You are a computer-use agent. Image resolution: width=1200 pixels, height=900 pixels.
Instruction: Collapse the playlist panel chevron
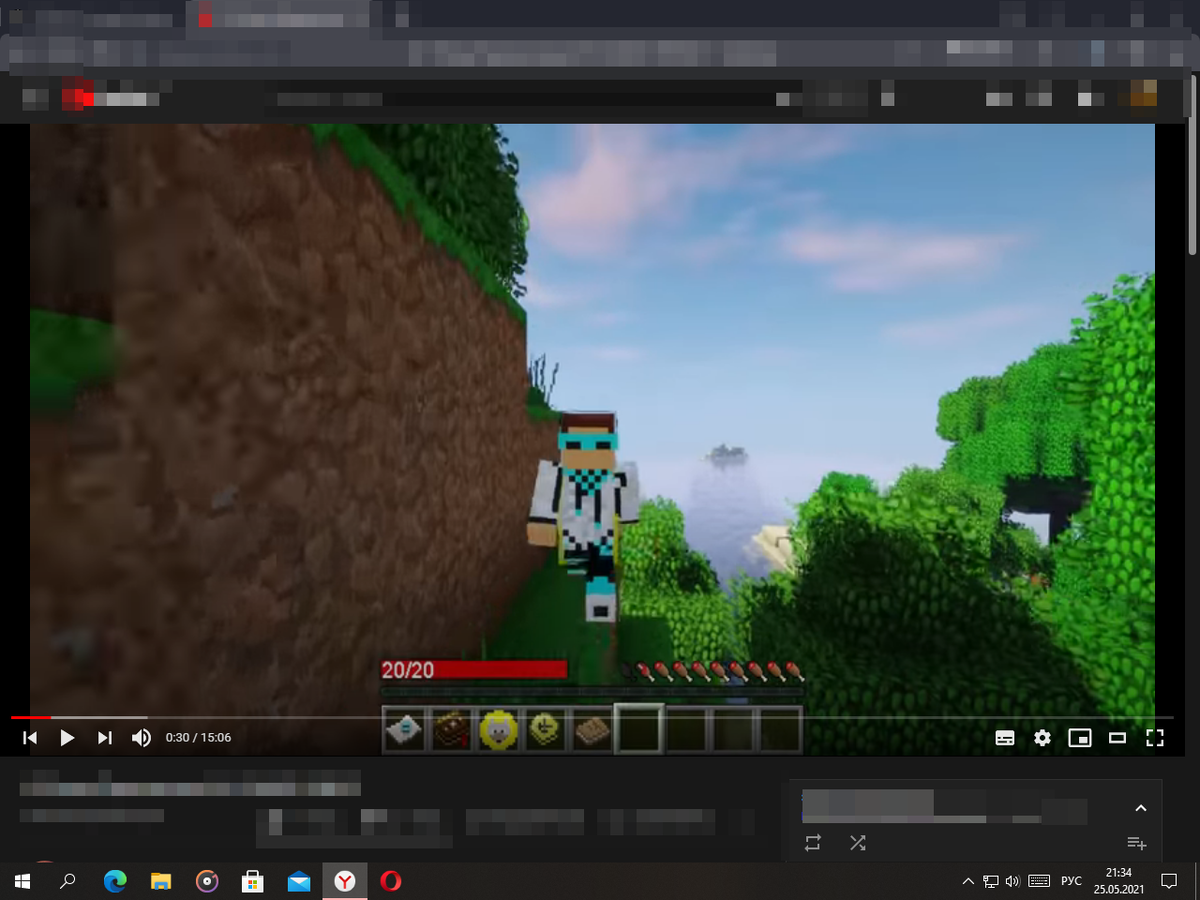[x=1140, y=808]
